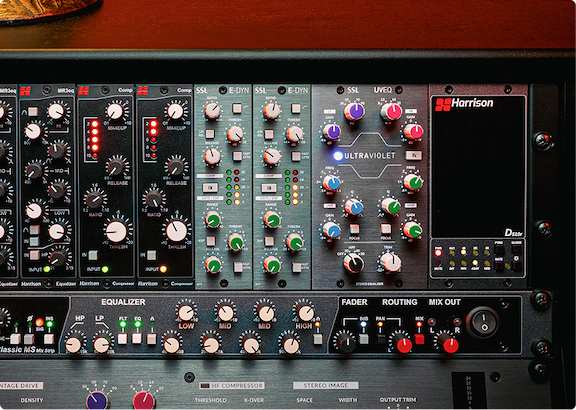
Task: Click the HP filter knob on the mix strip
Action: tap(73, 345)
